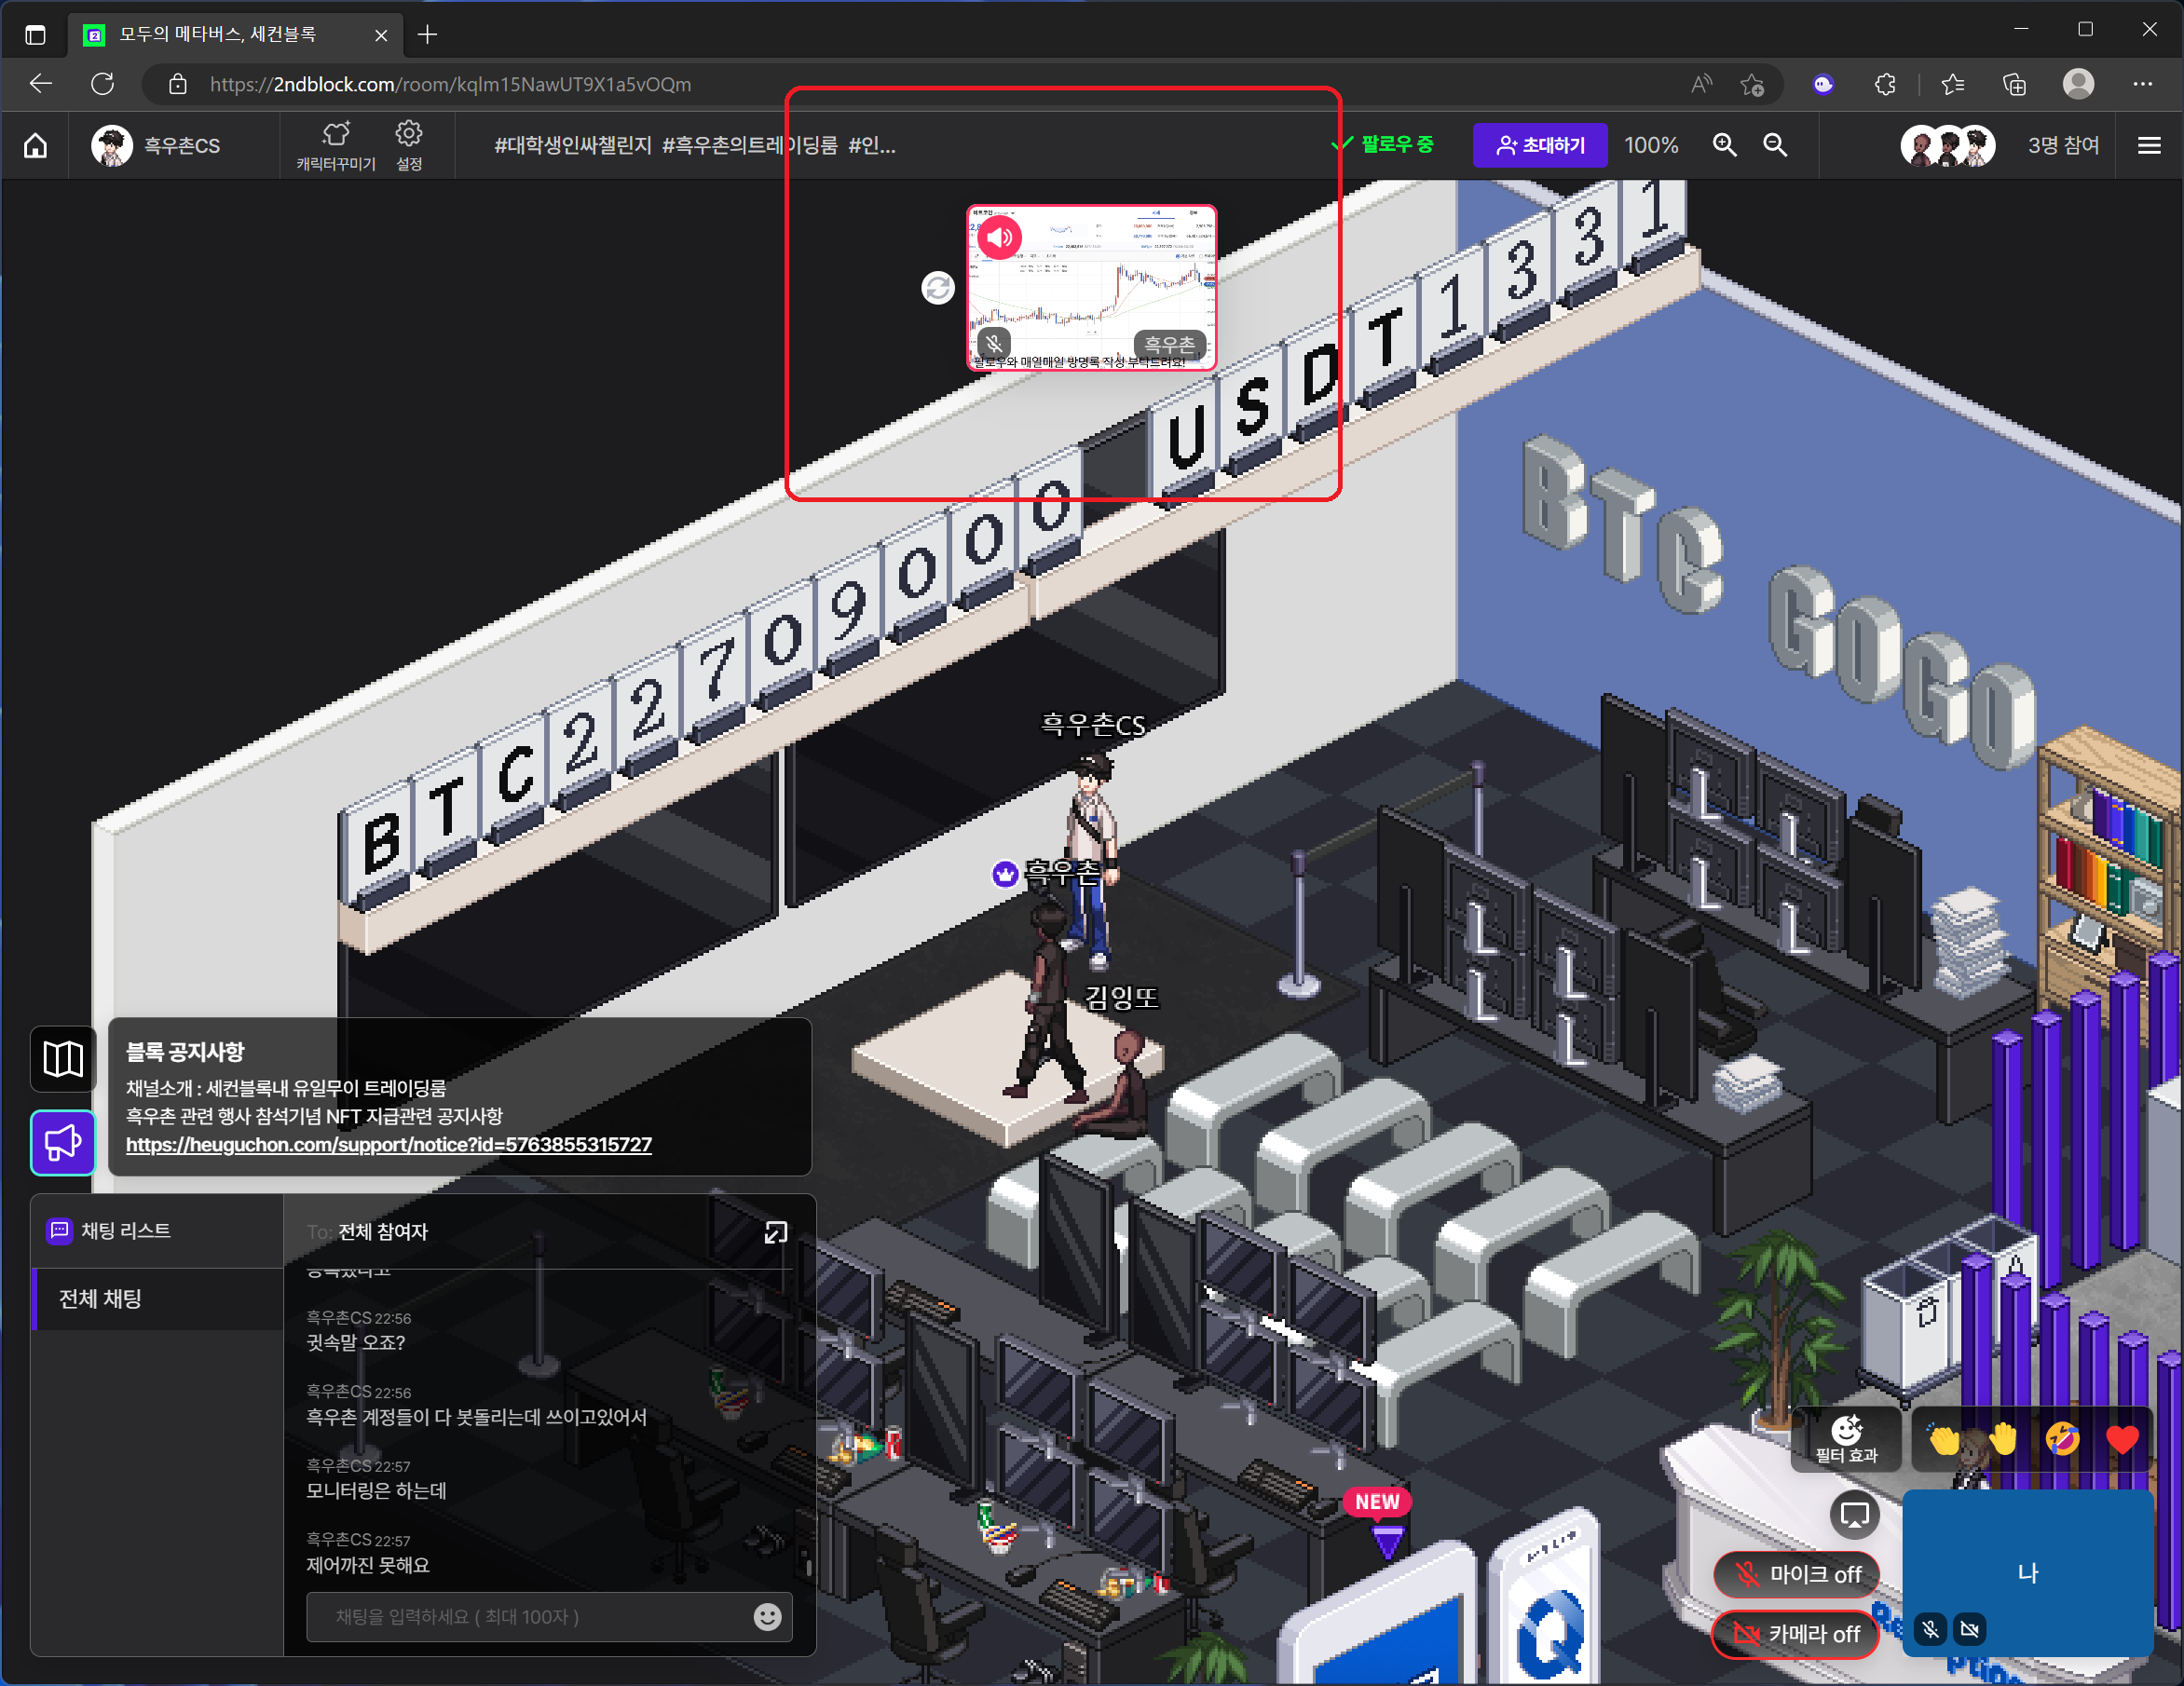Open the 전체 참여자 recipient selector

pyautogui.click(x=382, y=1232)
